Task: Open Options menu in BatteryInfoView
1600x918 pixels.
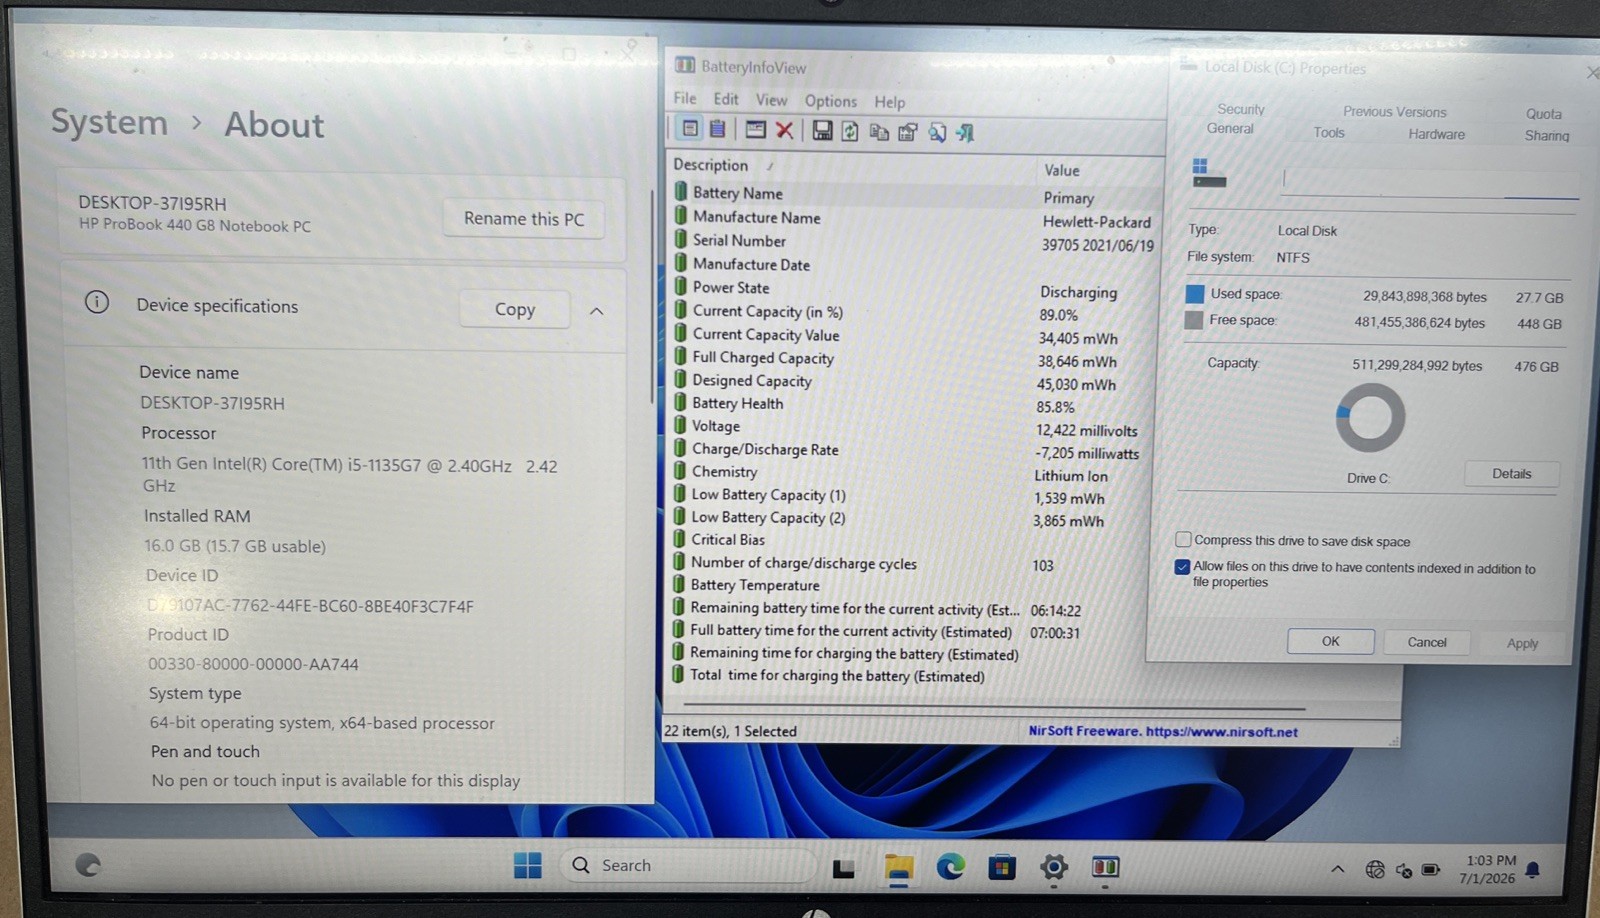Action: point(831,101)
